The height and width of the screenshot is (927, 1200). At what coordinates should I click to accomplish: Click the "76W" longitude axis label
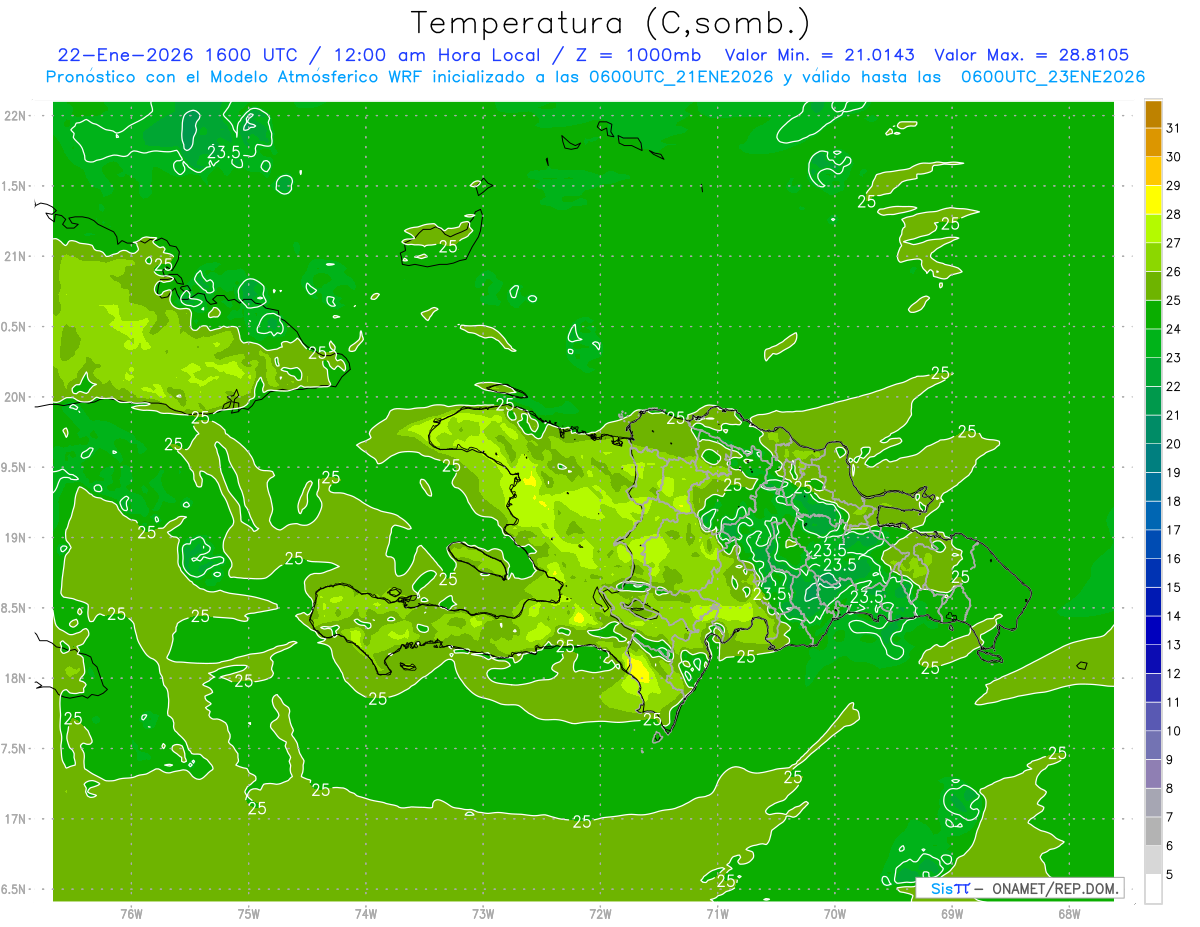tap(131, 914)
